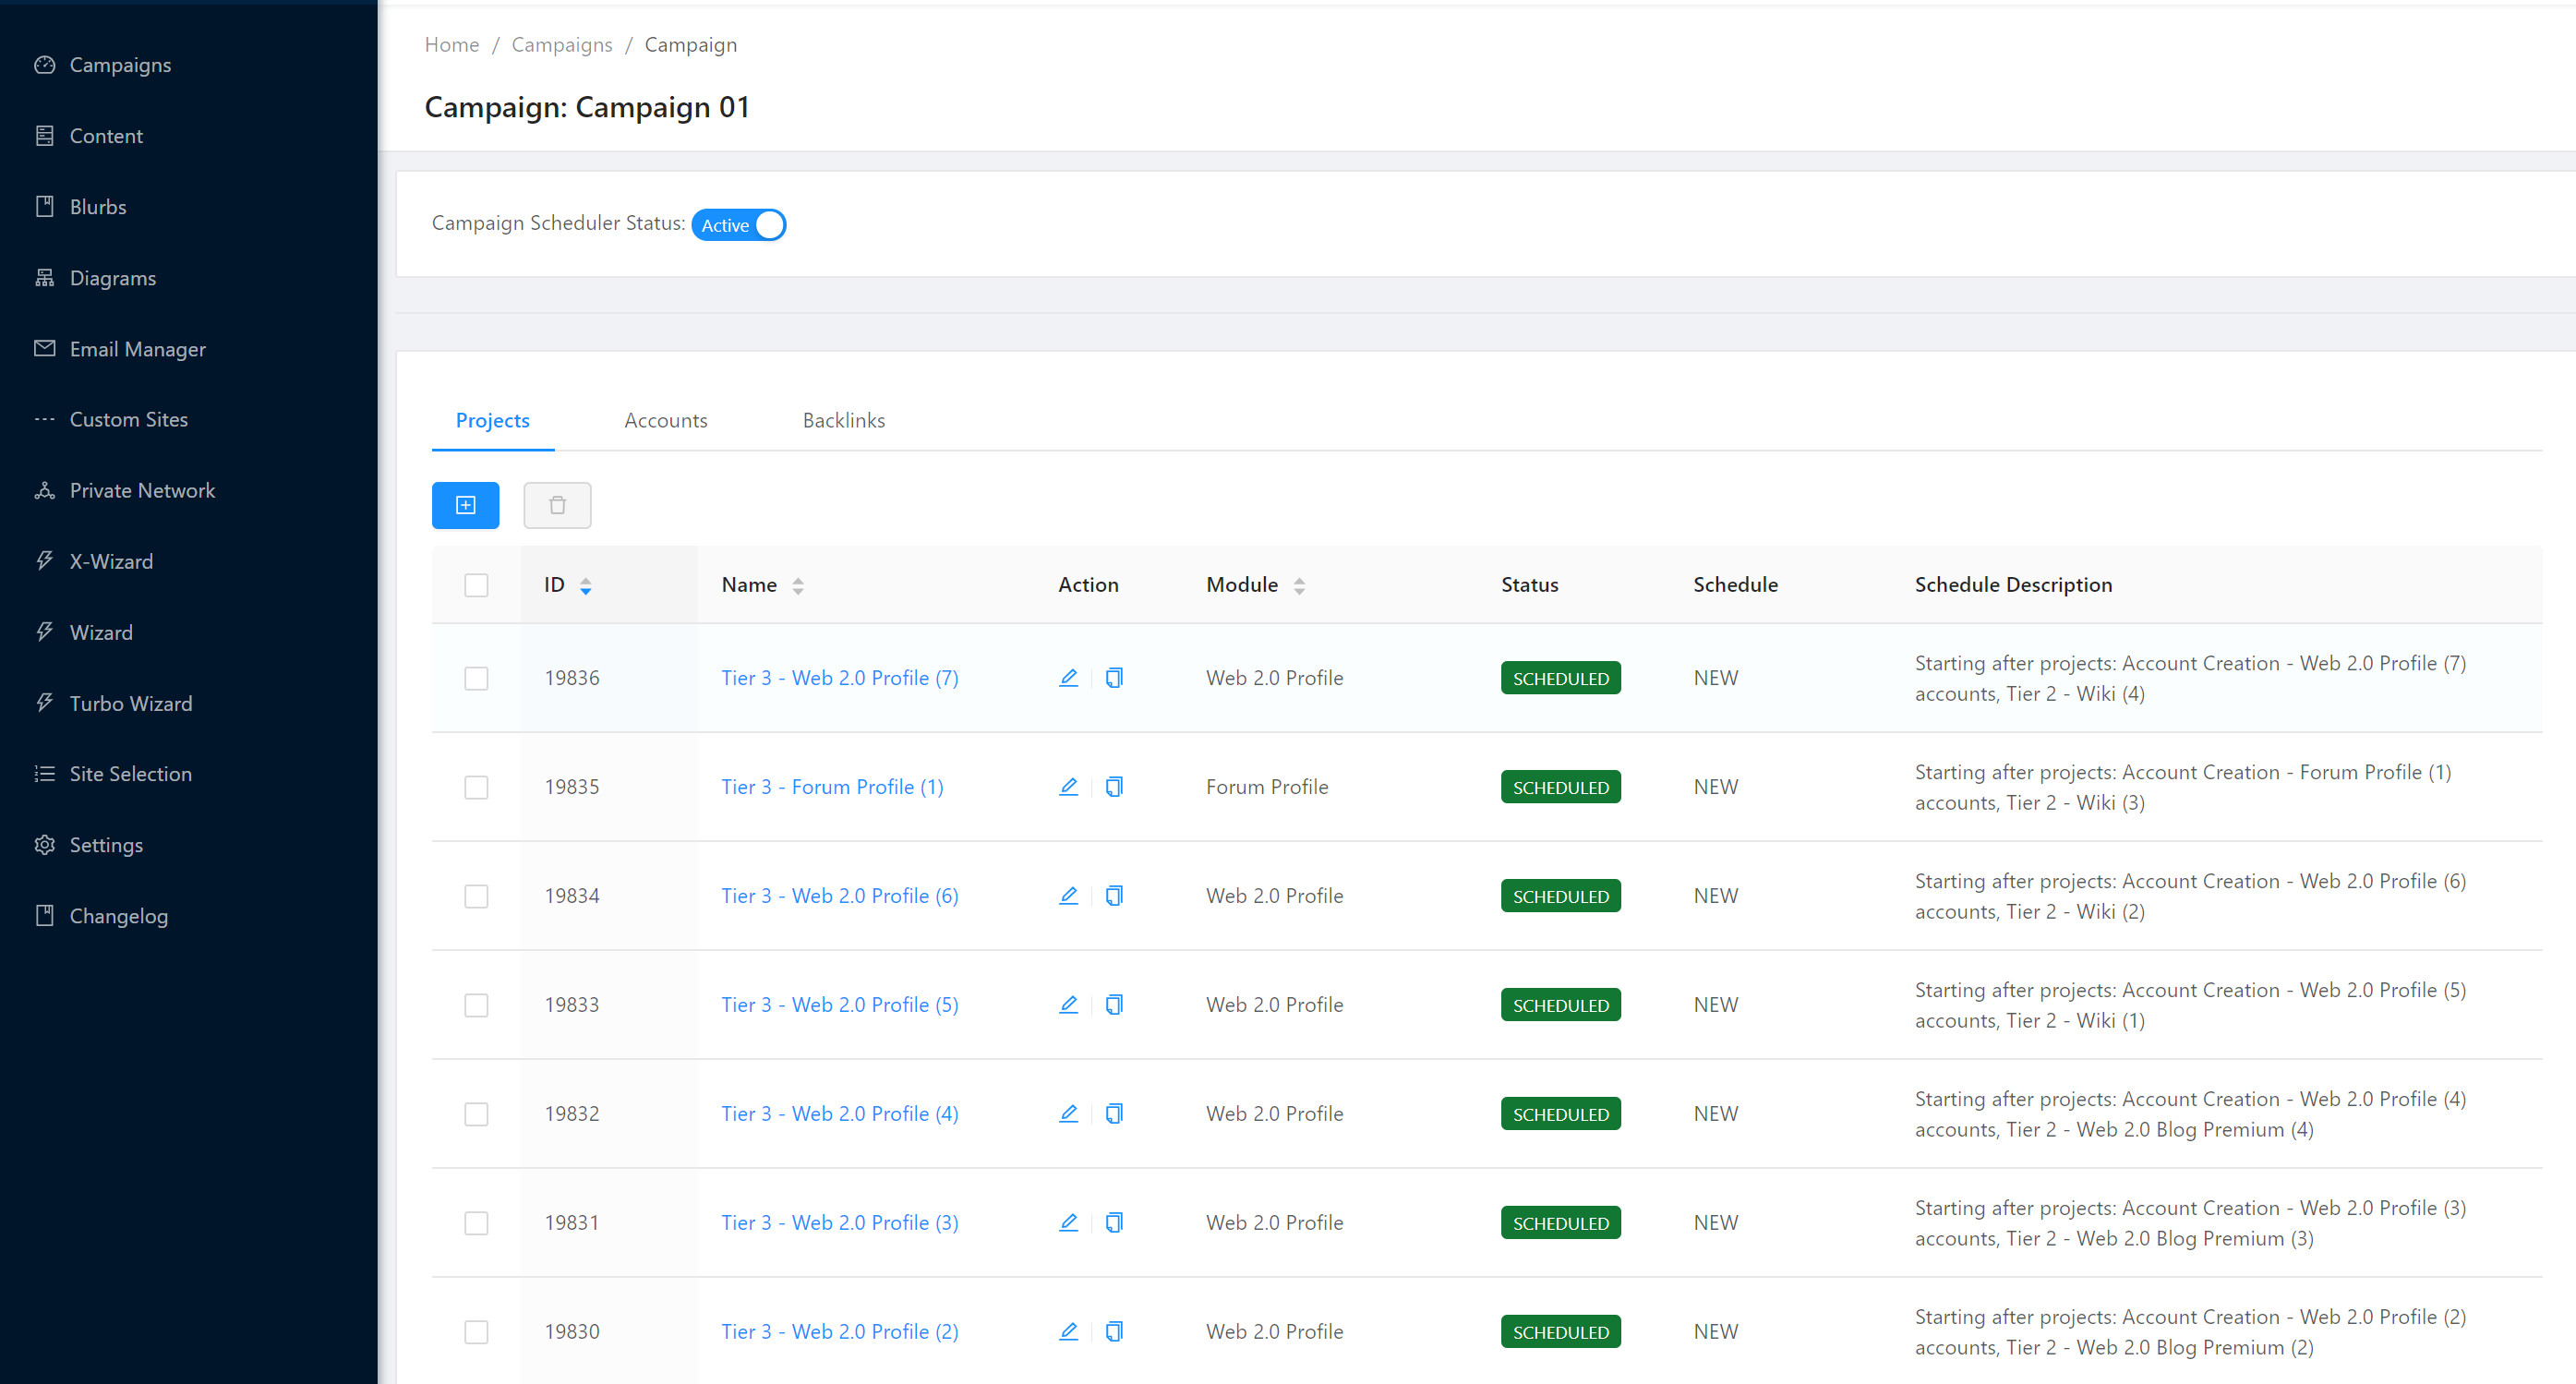Tick checkbox for project 19834
Image resolution: width=2576 pixels, height=1384 pixels.
pos(476,896)
